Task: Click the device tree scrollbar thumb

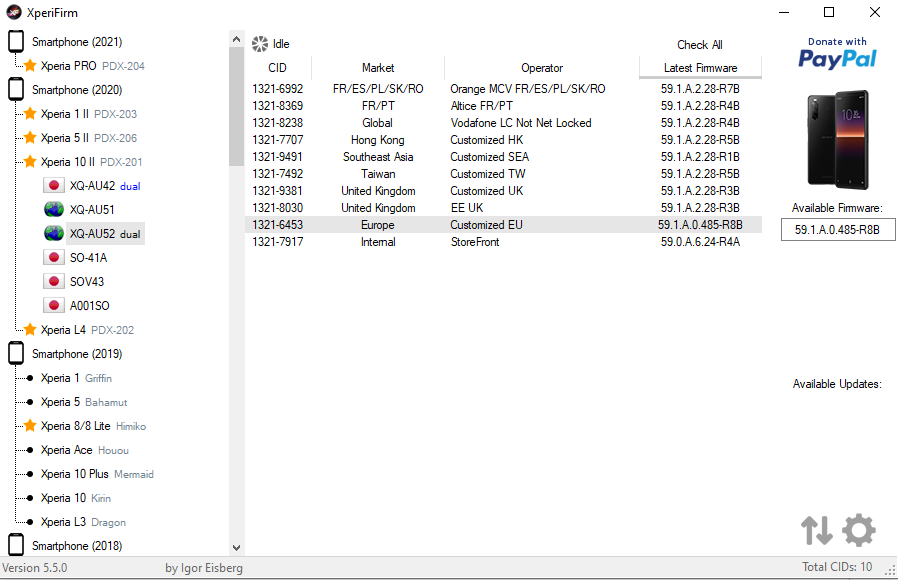Action: [237, 106]
